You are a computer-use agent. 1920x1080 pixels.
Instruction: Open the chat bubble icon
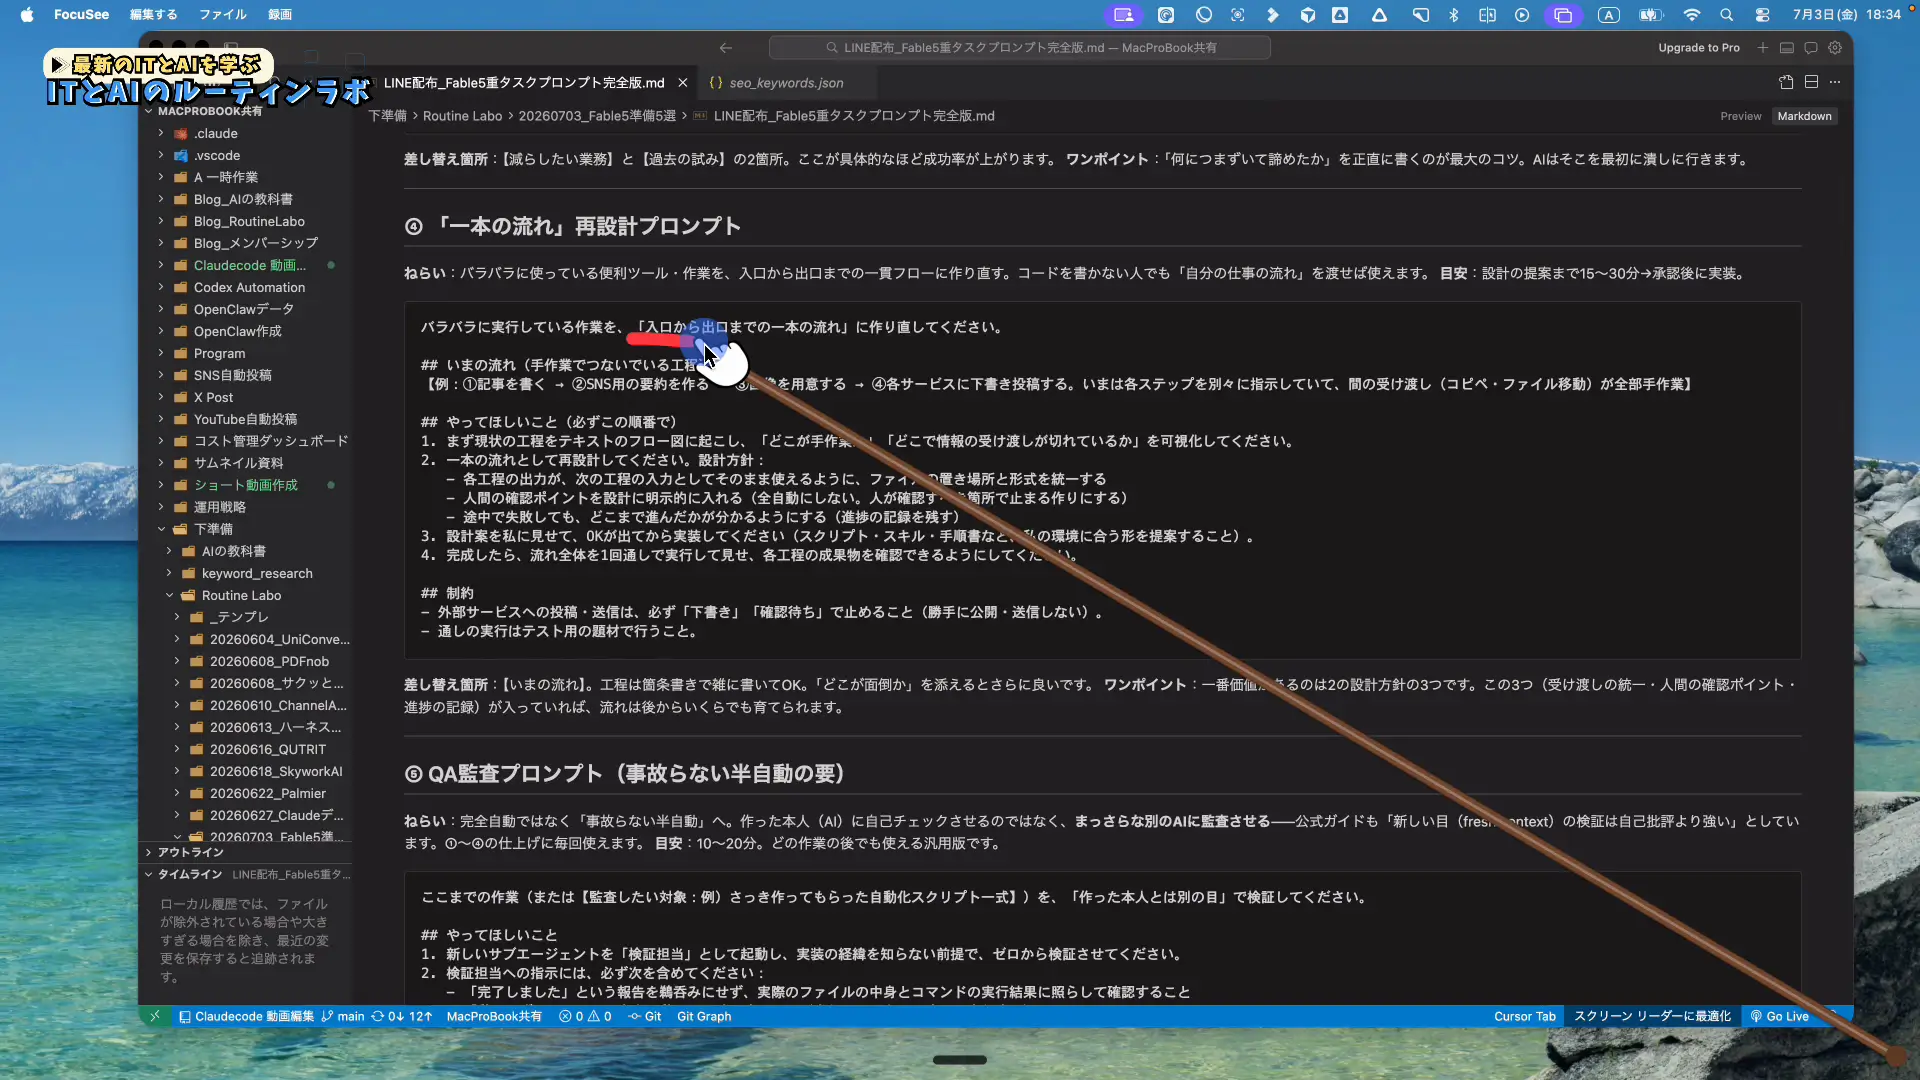click(1811, 47)
